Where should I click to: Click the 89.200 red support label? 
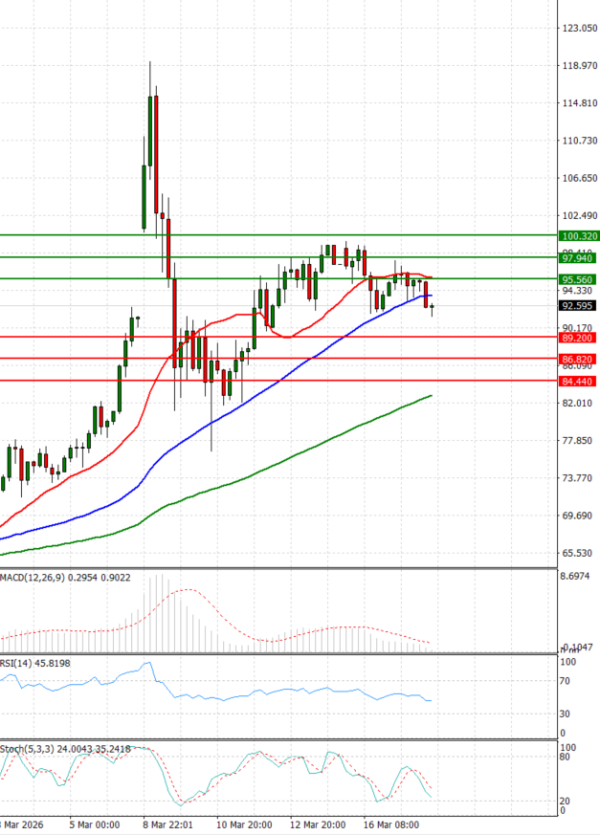[x=578, y=339]
